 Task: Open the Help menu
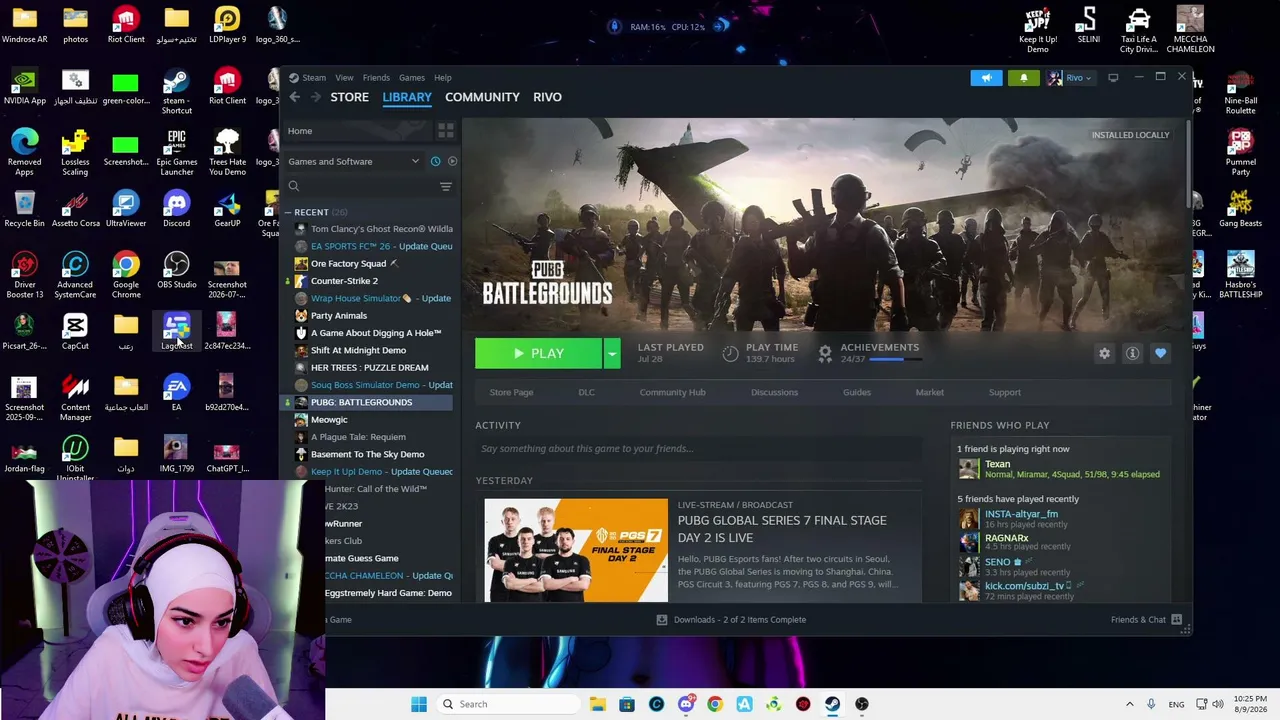tap(443, 77)
